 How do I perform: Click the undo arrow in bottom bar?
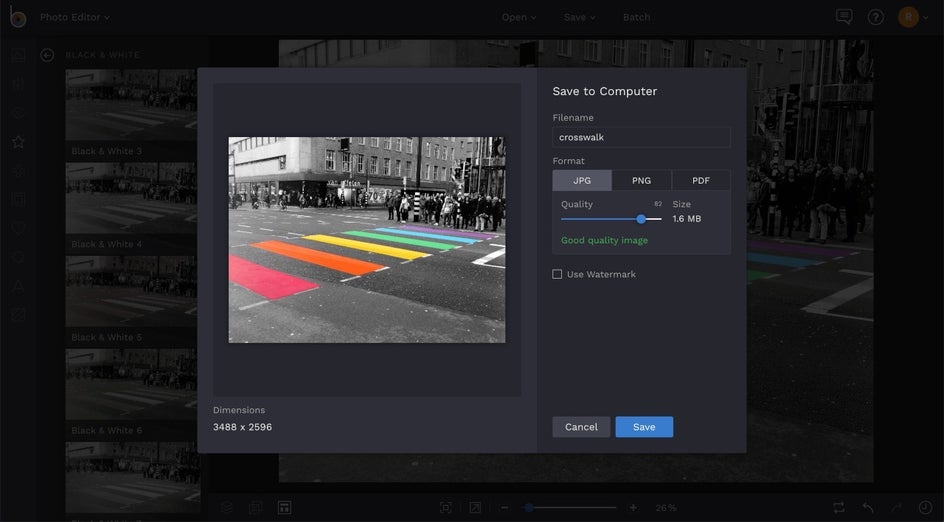[868, 508]
